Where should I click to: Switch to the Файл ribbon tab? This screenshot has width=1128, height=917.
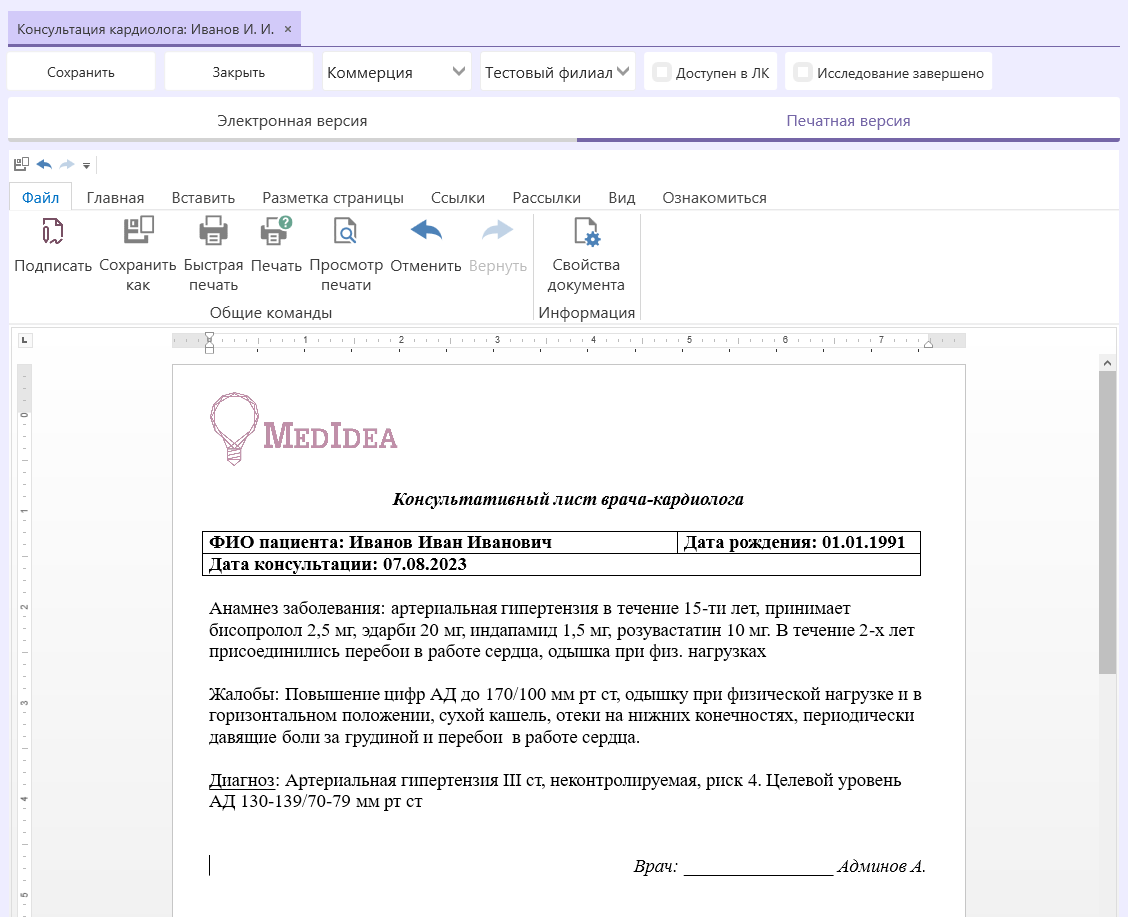click(40, 198)
